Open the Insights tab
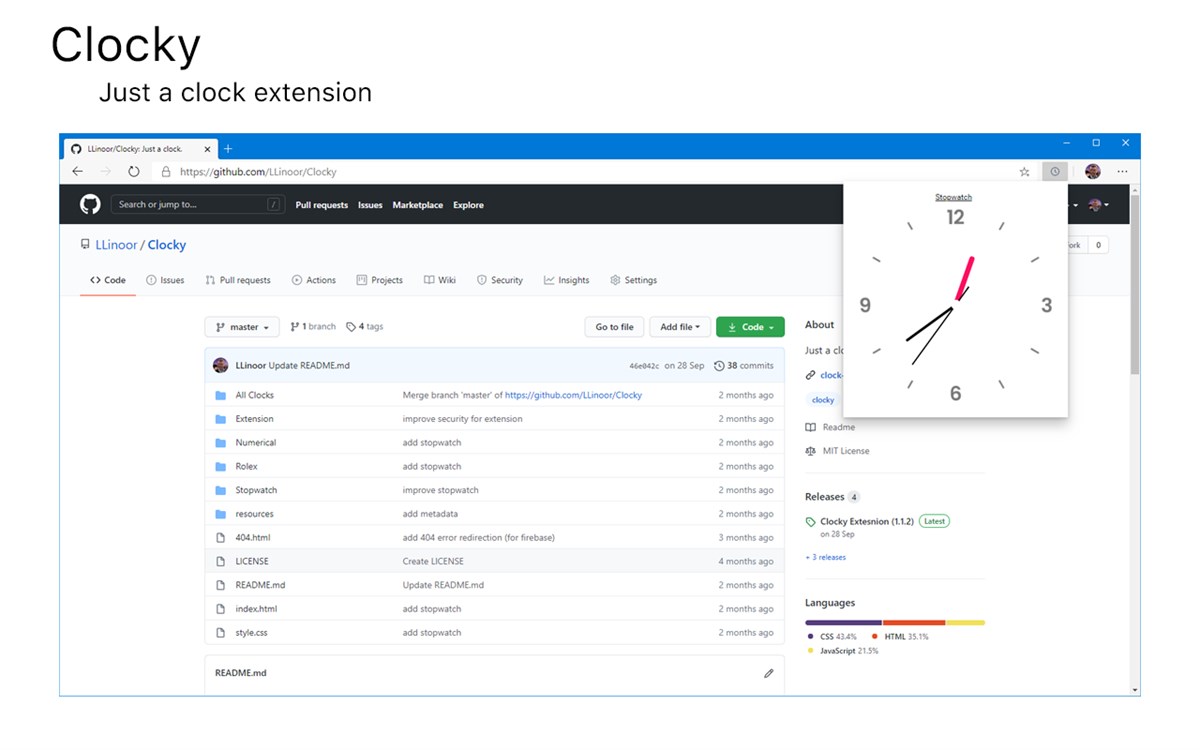 [567, 280]
